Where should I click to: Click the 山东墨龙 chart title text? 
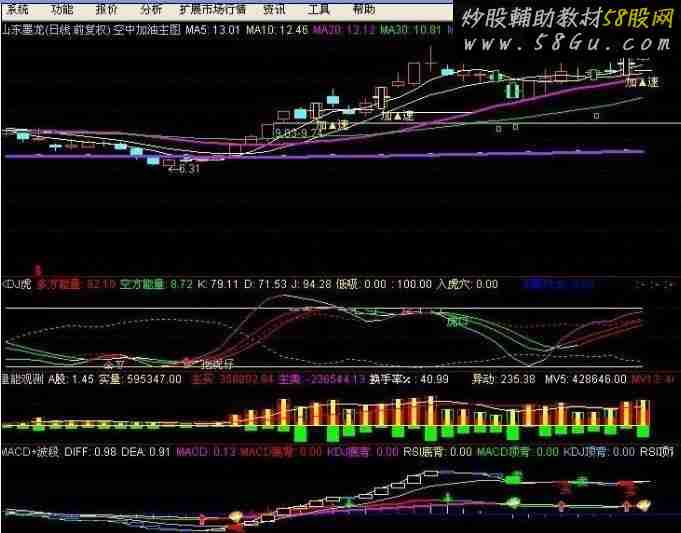[x=56, y=30]
